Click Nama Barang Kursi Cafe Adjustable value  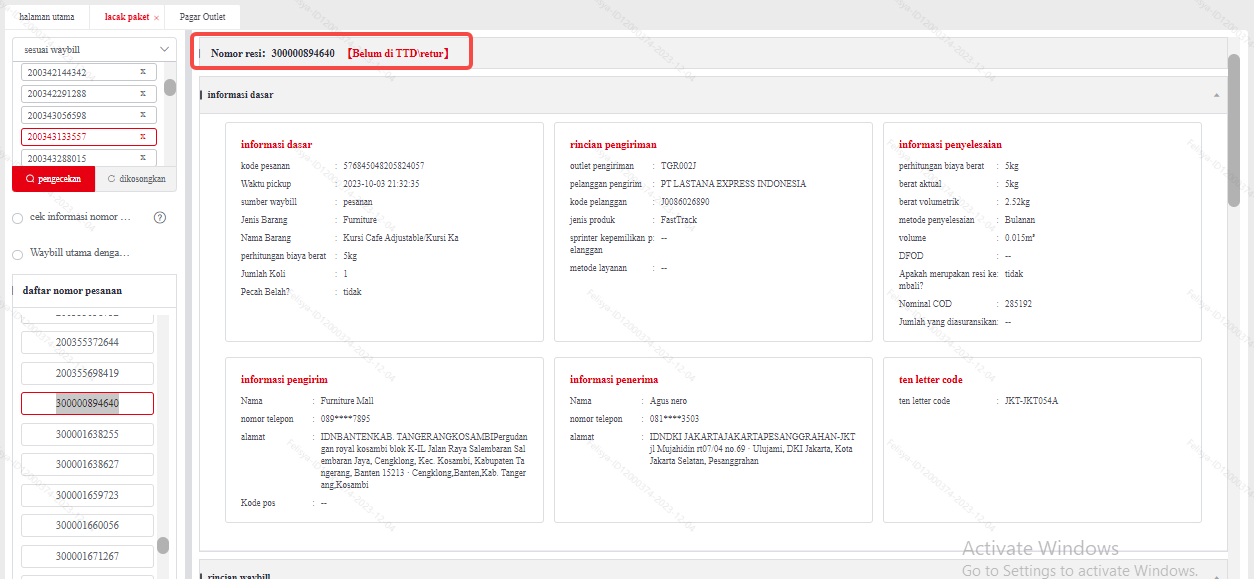point(401,238)
